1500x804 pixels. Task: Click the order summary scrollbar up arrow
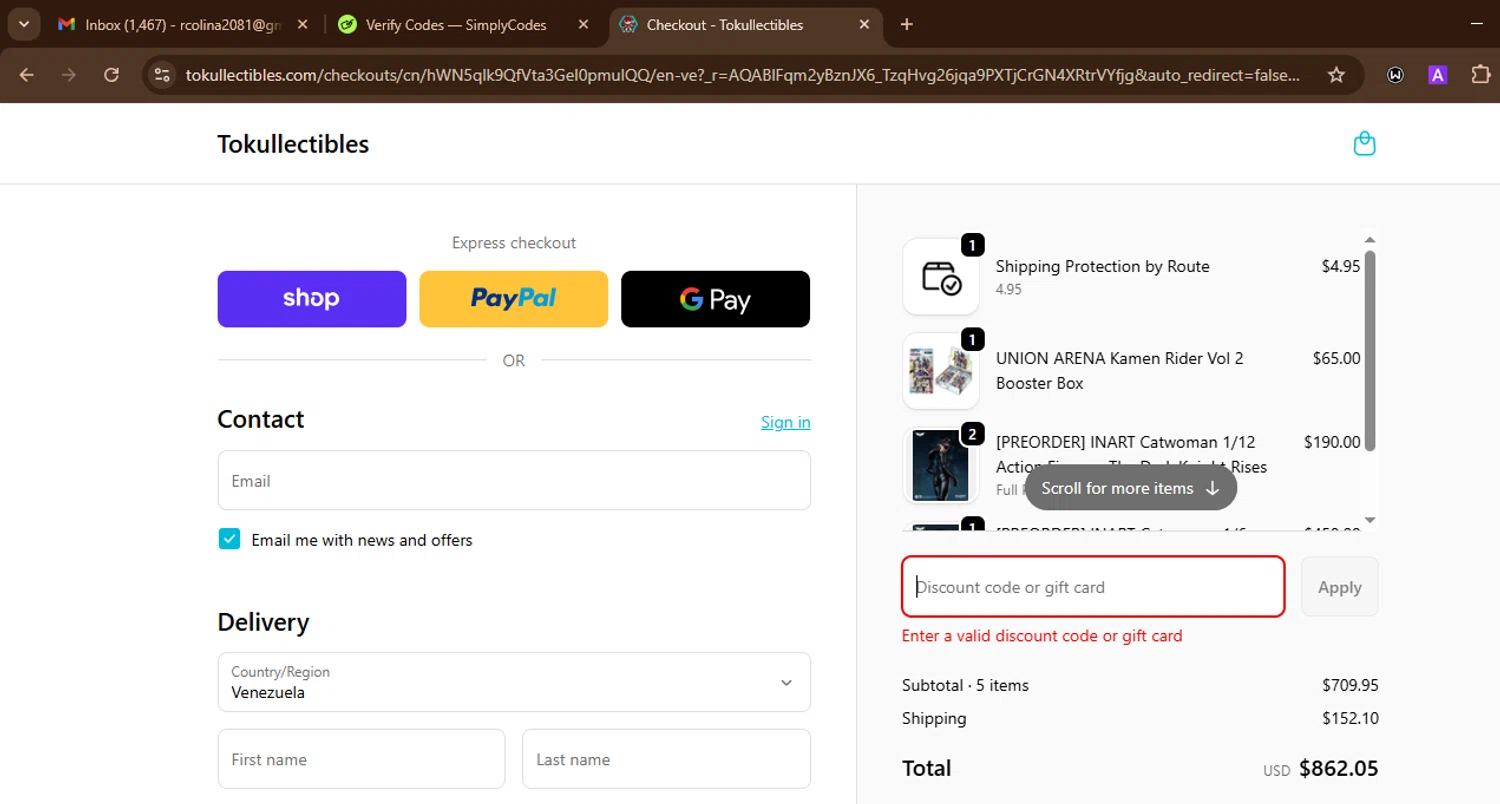1370,240
